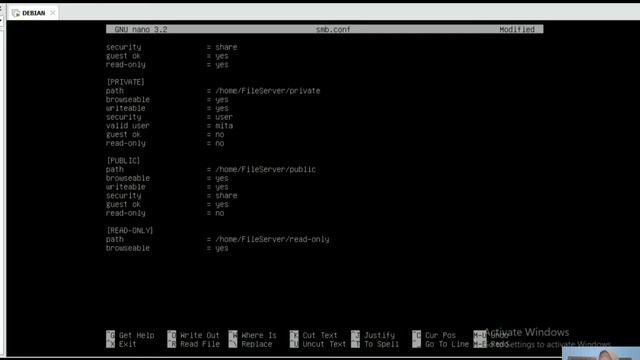
Task: Click the Replace shortcut label
Action: point(257,344)
